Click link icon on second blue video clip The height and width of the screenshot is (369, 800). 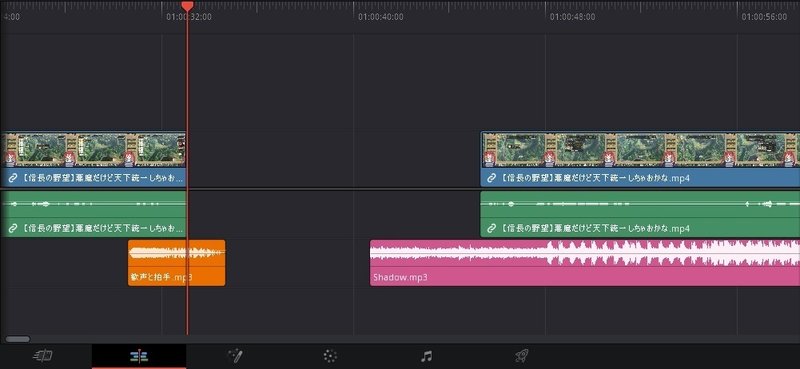[492, 178]
